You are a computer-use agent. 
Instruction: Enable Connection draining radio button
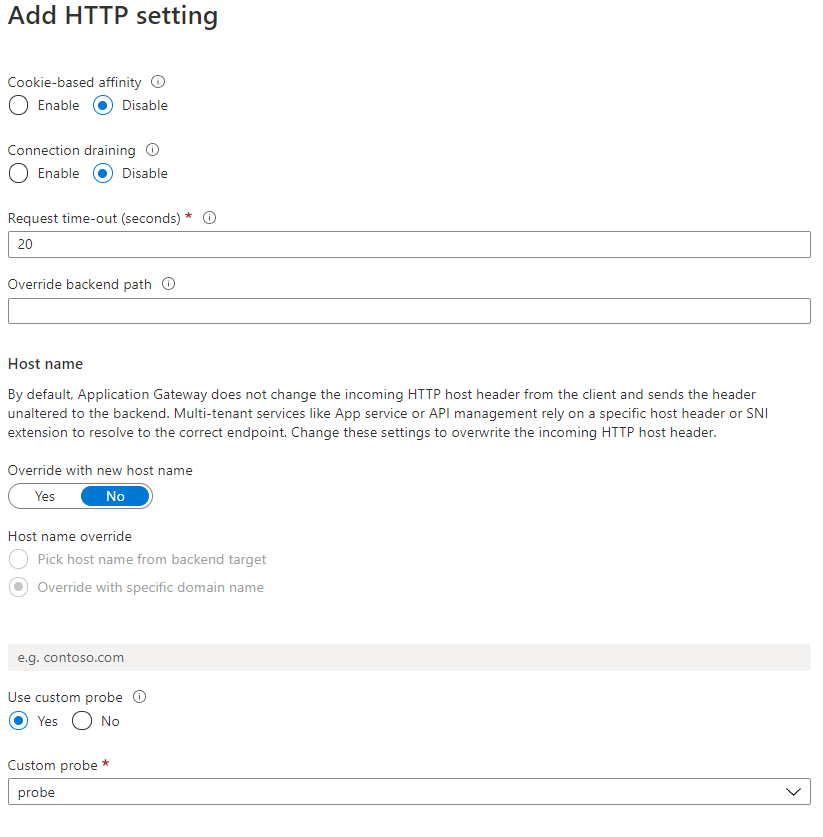pyautogui.click(x=18, y=173)
